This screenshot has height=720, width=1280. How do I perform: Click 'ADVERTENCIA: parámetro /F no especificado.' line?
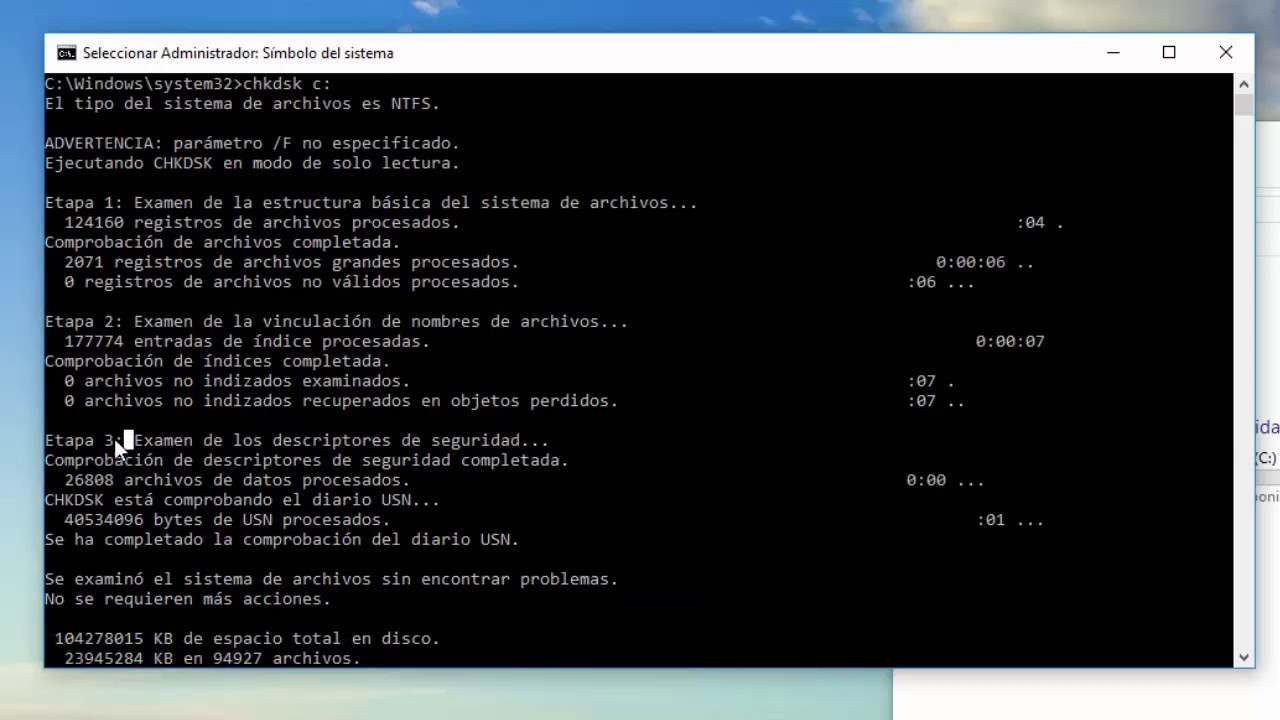point(252,143)
